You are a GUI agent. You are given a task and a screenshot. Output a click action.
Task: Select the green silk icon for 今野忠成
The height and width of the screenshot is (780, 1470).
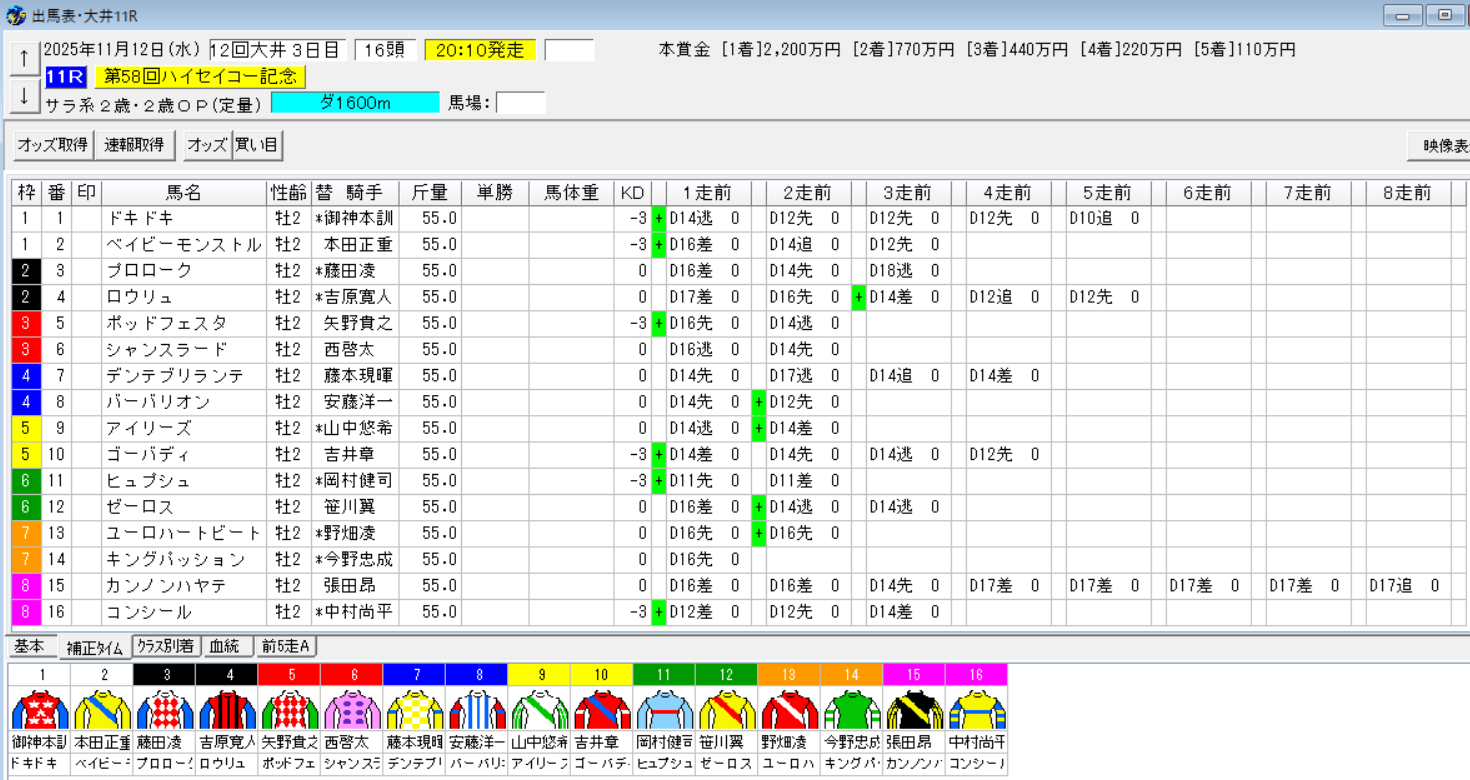click(x=851, y=710)
